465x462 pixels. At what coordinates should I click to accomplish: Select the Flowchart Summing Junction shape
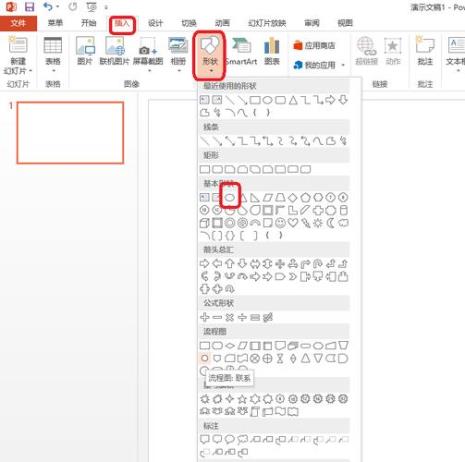[x=255, y=358]
